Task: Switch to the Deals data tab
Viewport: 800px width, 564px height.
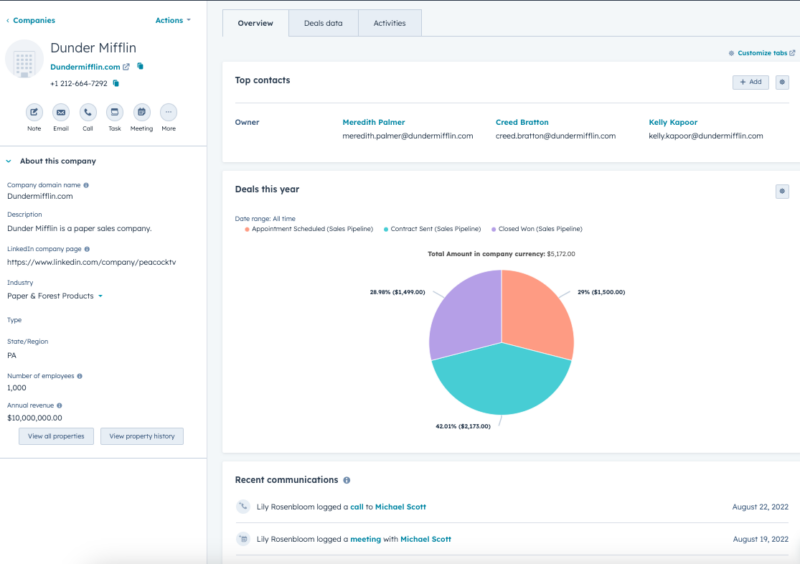Action: pos(323,23)
